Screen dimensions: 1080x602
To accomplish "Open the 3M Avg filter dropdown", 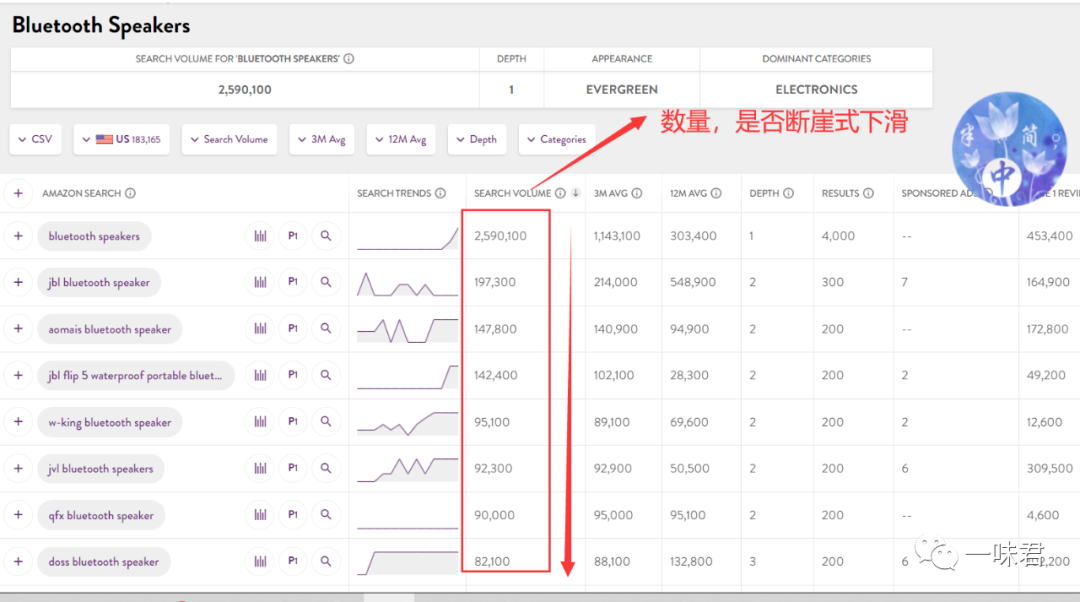I will (322, 139).
